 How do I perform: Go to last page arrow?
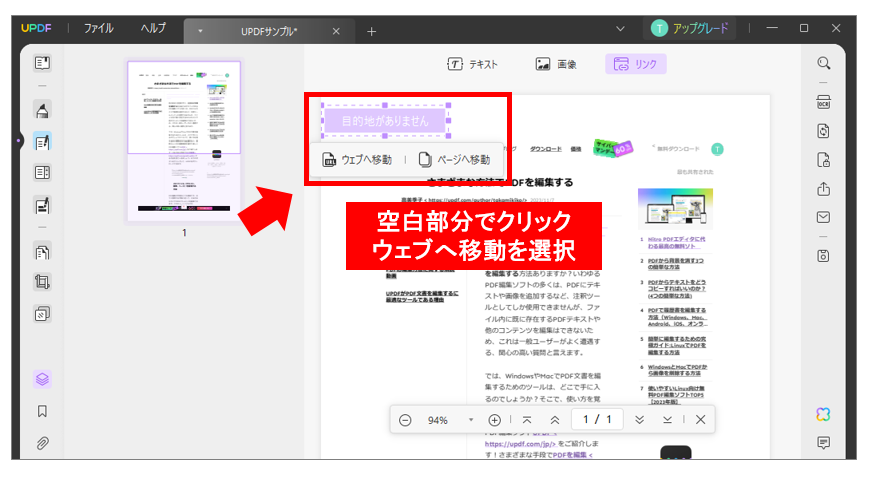(x=667, y=420)
